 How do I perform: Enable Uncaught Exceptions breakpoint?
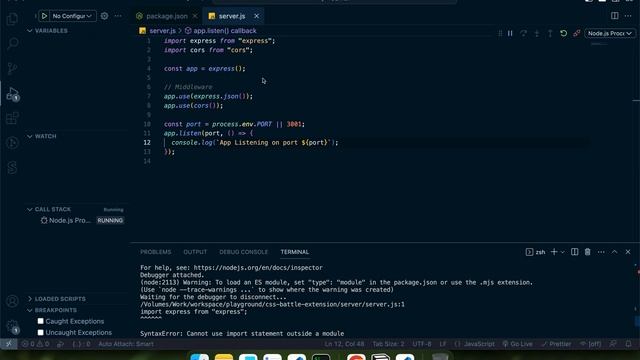[x=40, y=333]
